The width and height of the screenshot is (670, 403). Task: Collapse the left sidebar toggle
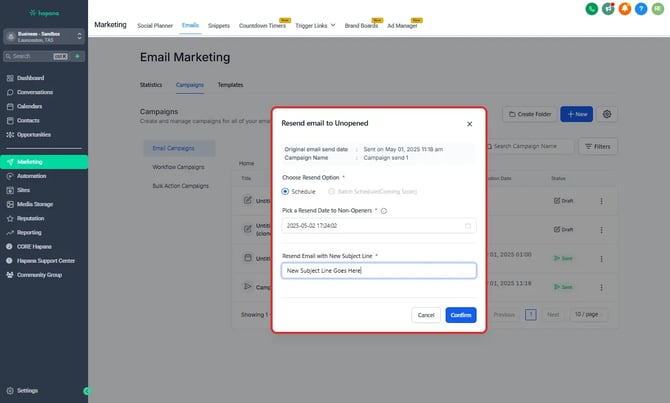[87, 390]
